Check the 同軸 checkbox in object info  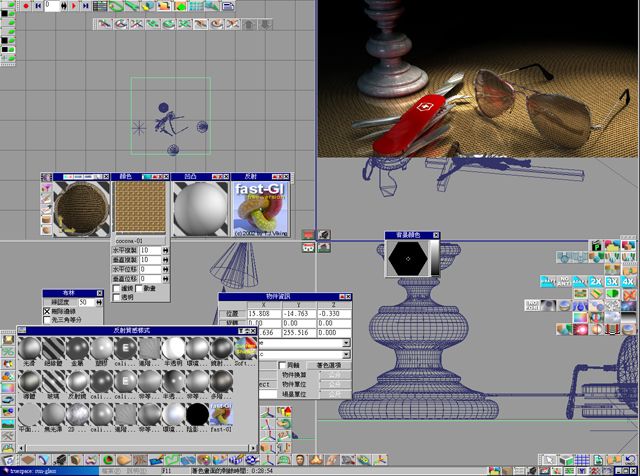pos(283,366)
